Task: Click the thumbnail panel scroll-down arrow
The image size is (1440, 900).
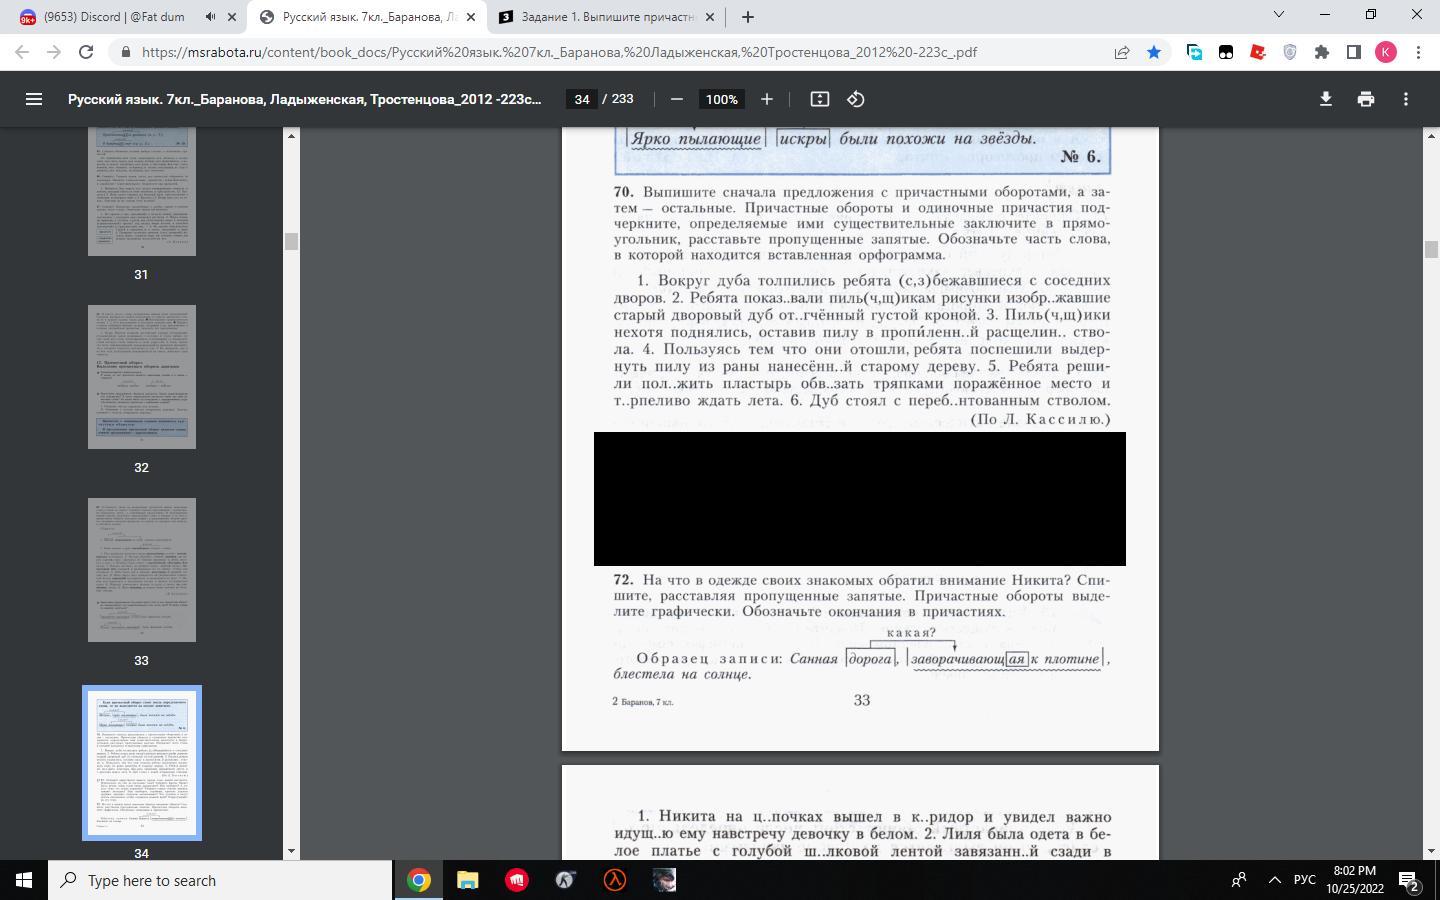Action: pyautogui.click(x=292, y=851)
